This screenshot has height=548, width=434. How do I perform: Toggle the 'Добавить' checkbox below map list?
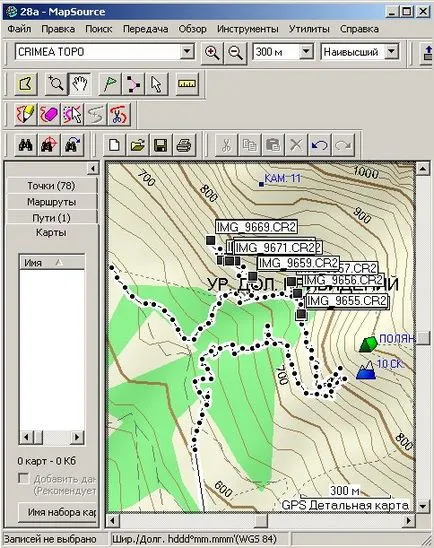pos(23,478)
